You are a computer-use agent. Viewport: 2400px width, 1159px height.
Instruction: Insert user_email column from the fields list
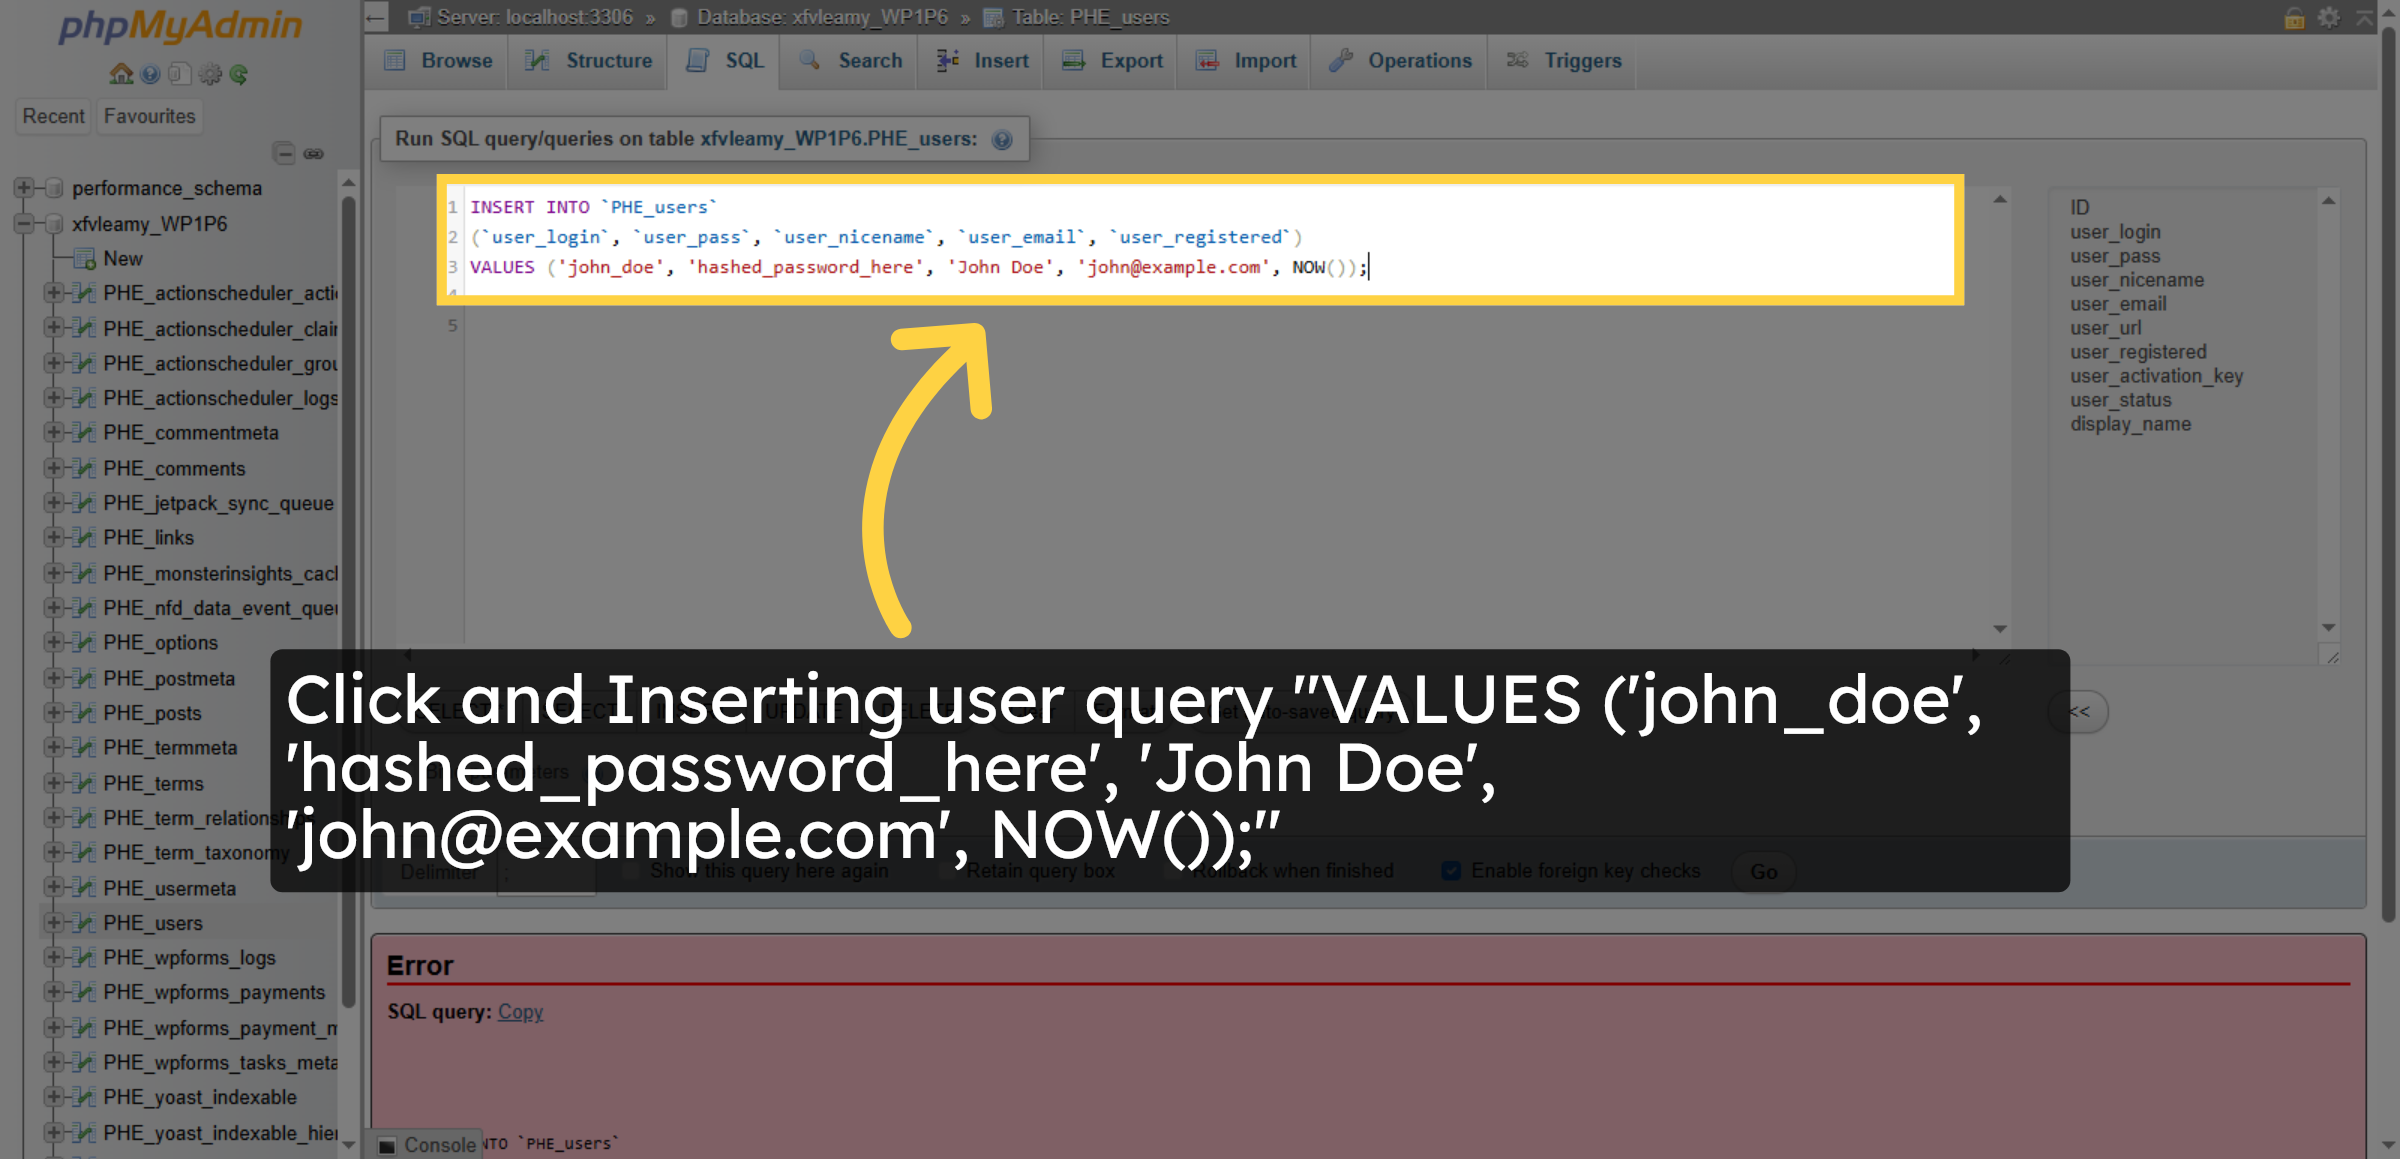tap(2117, 304)
